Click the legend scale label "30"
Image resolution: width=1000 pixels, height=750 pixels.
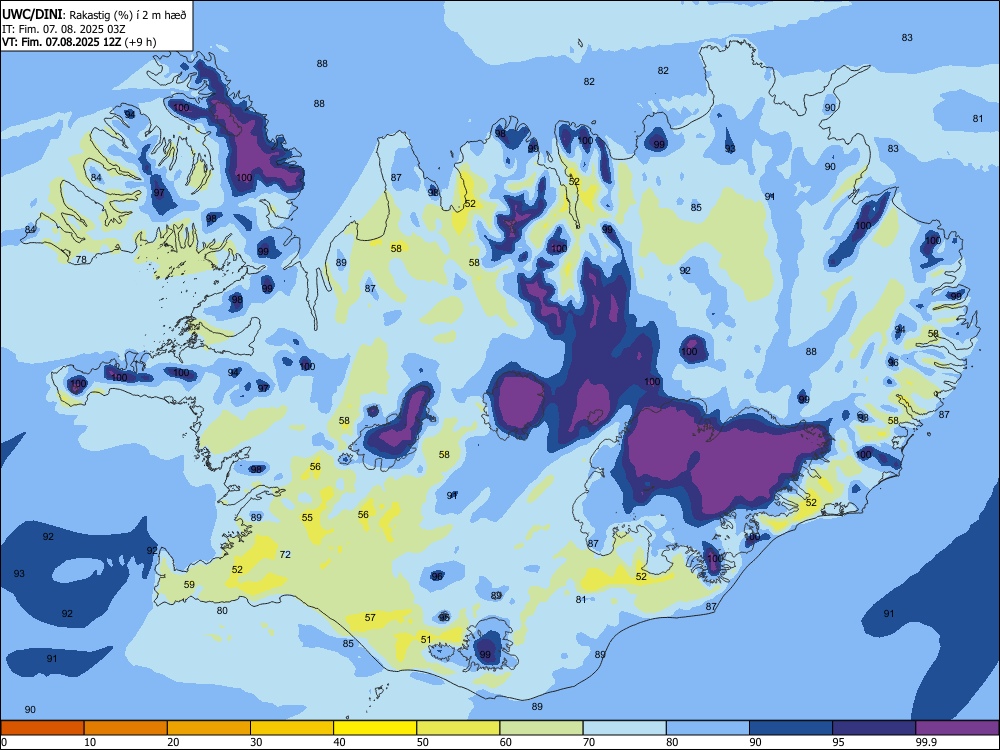tap(256, 742)
